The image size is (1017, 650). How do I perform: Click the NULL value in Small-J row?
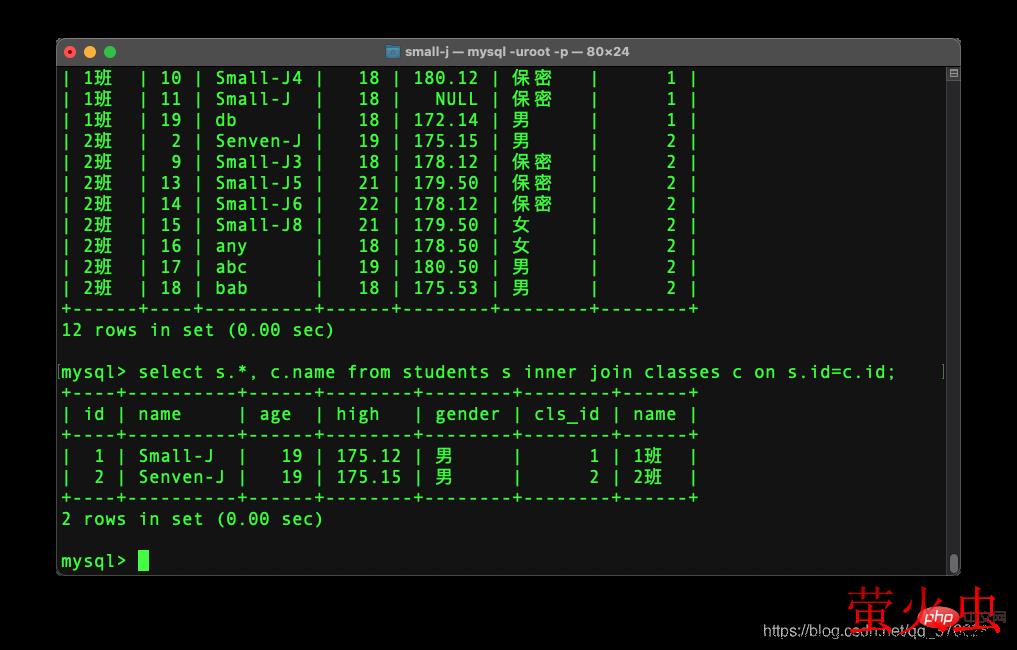[456, 99]
